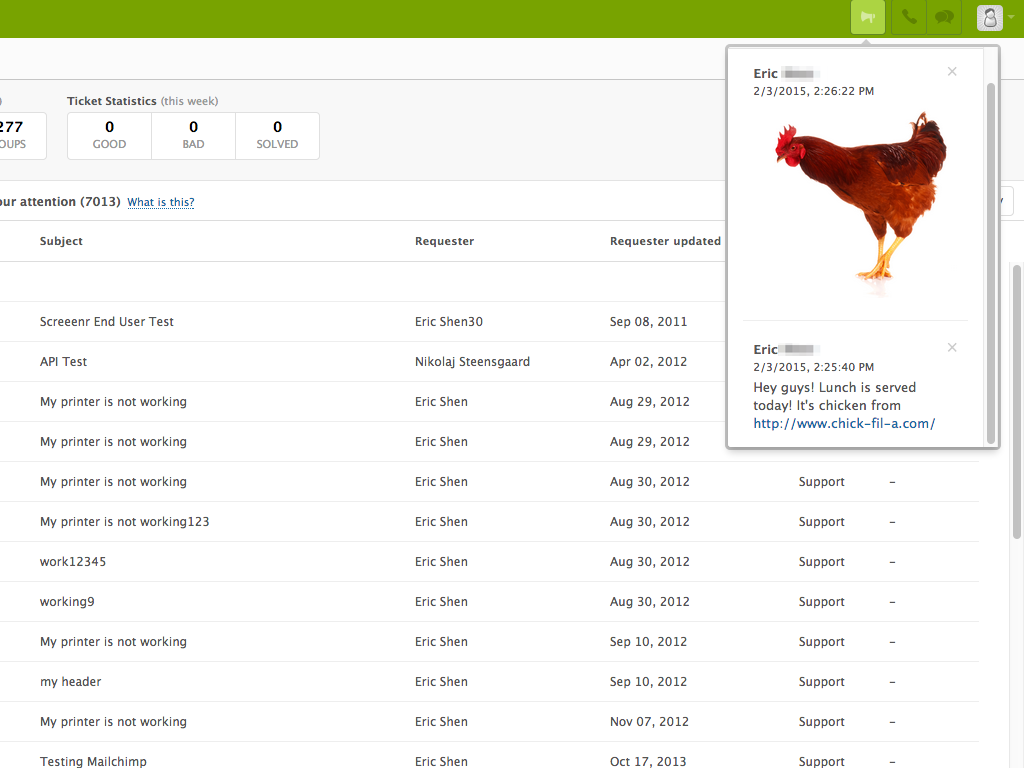Open the "What is this?" link

[160, 202]
